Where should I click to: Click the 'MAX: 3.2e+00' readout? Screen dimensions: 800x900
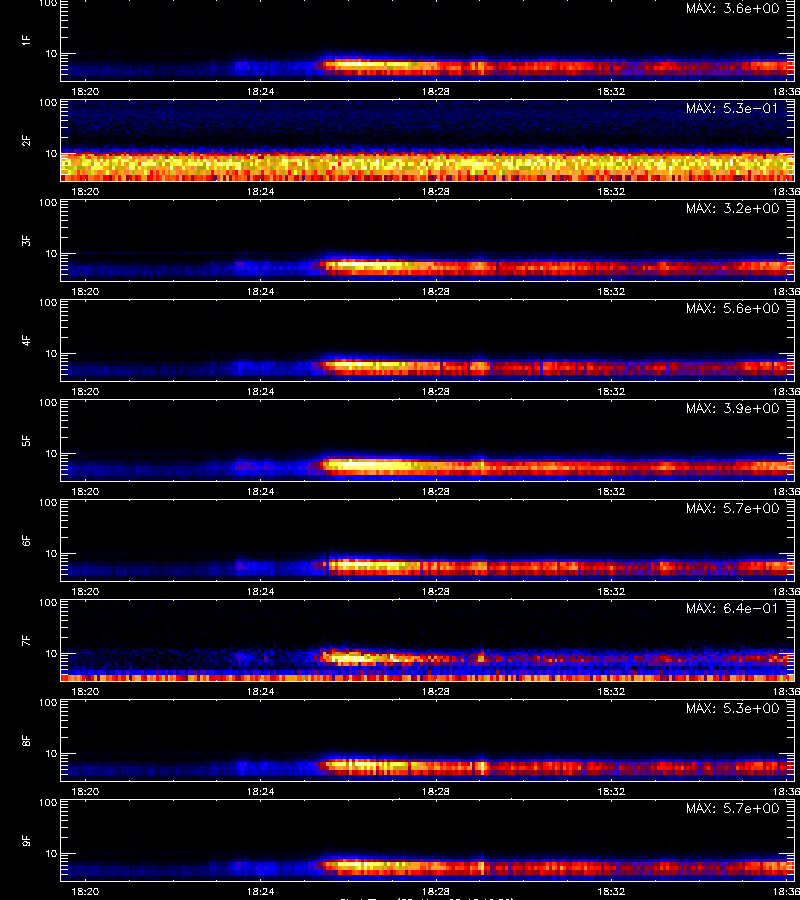[733, 208]
